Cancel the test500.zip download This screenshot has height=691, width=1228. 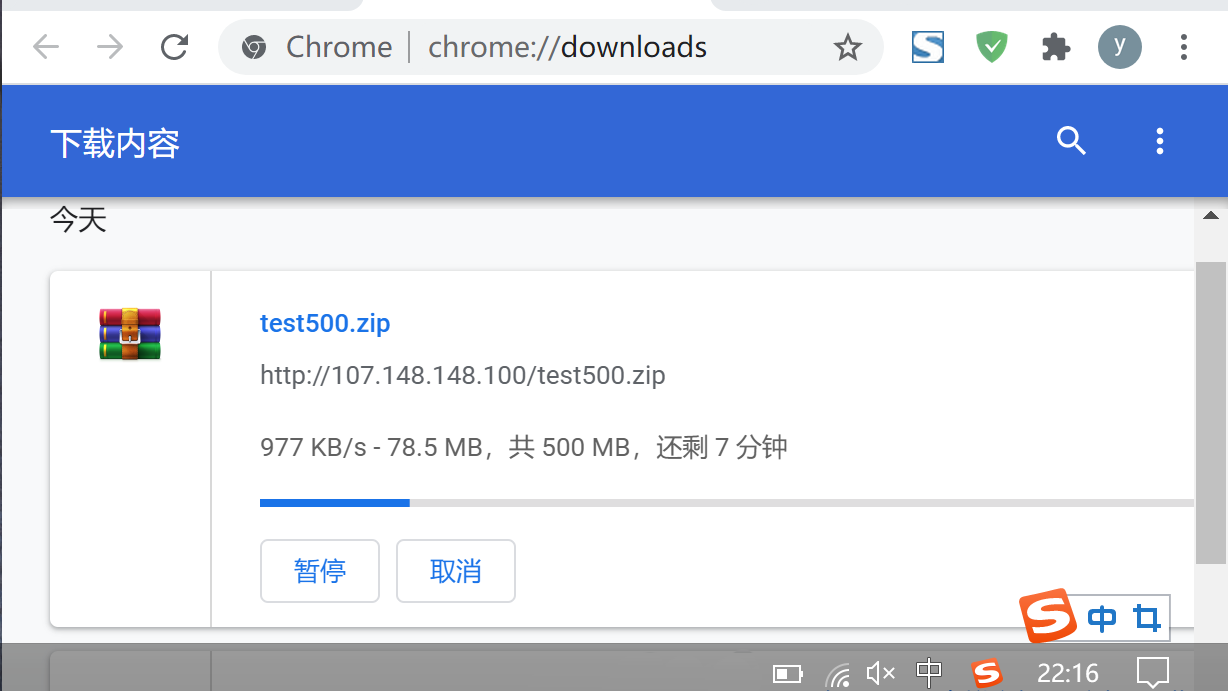click(x=456, y=571)
